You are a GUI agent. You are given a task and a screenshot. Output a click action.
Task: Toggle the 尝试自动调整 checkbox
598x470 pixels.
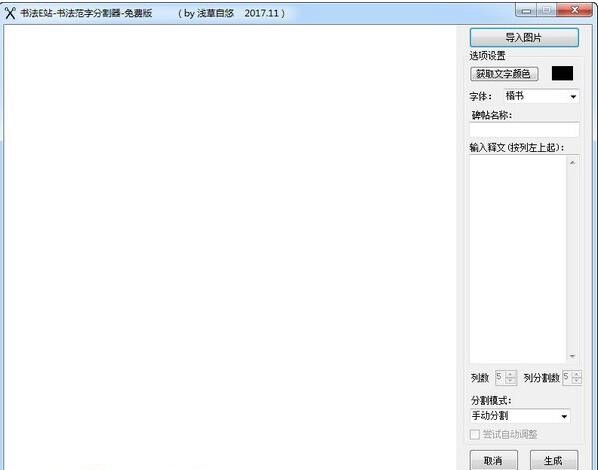(x=475, y=435)
